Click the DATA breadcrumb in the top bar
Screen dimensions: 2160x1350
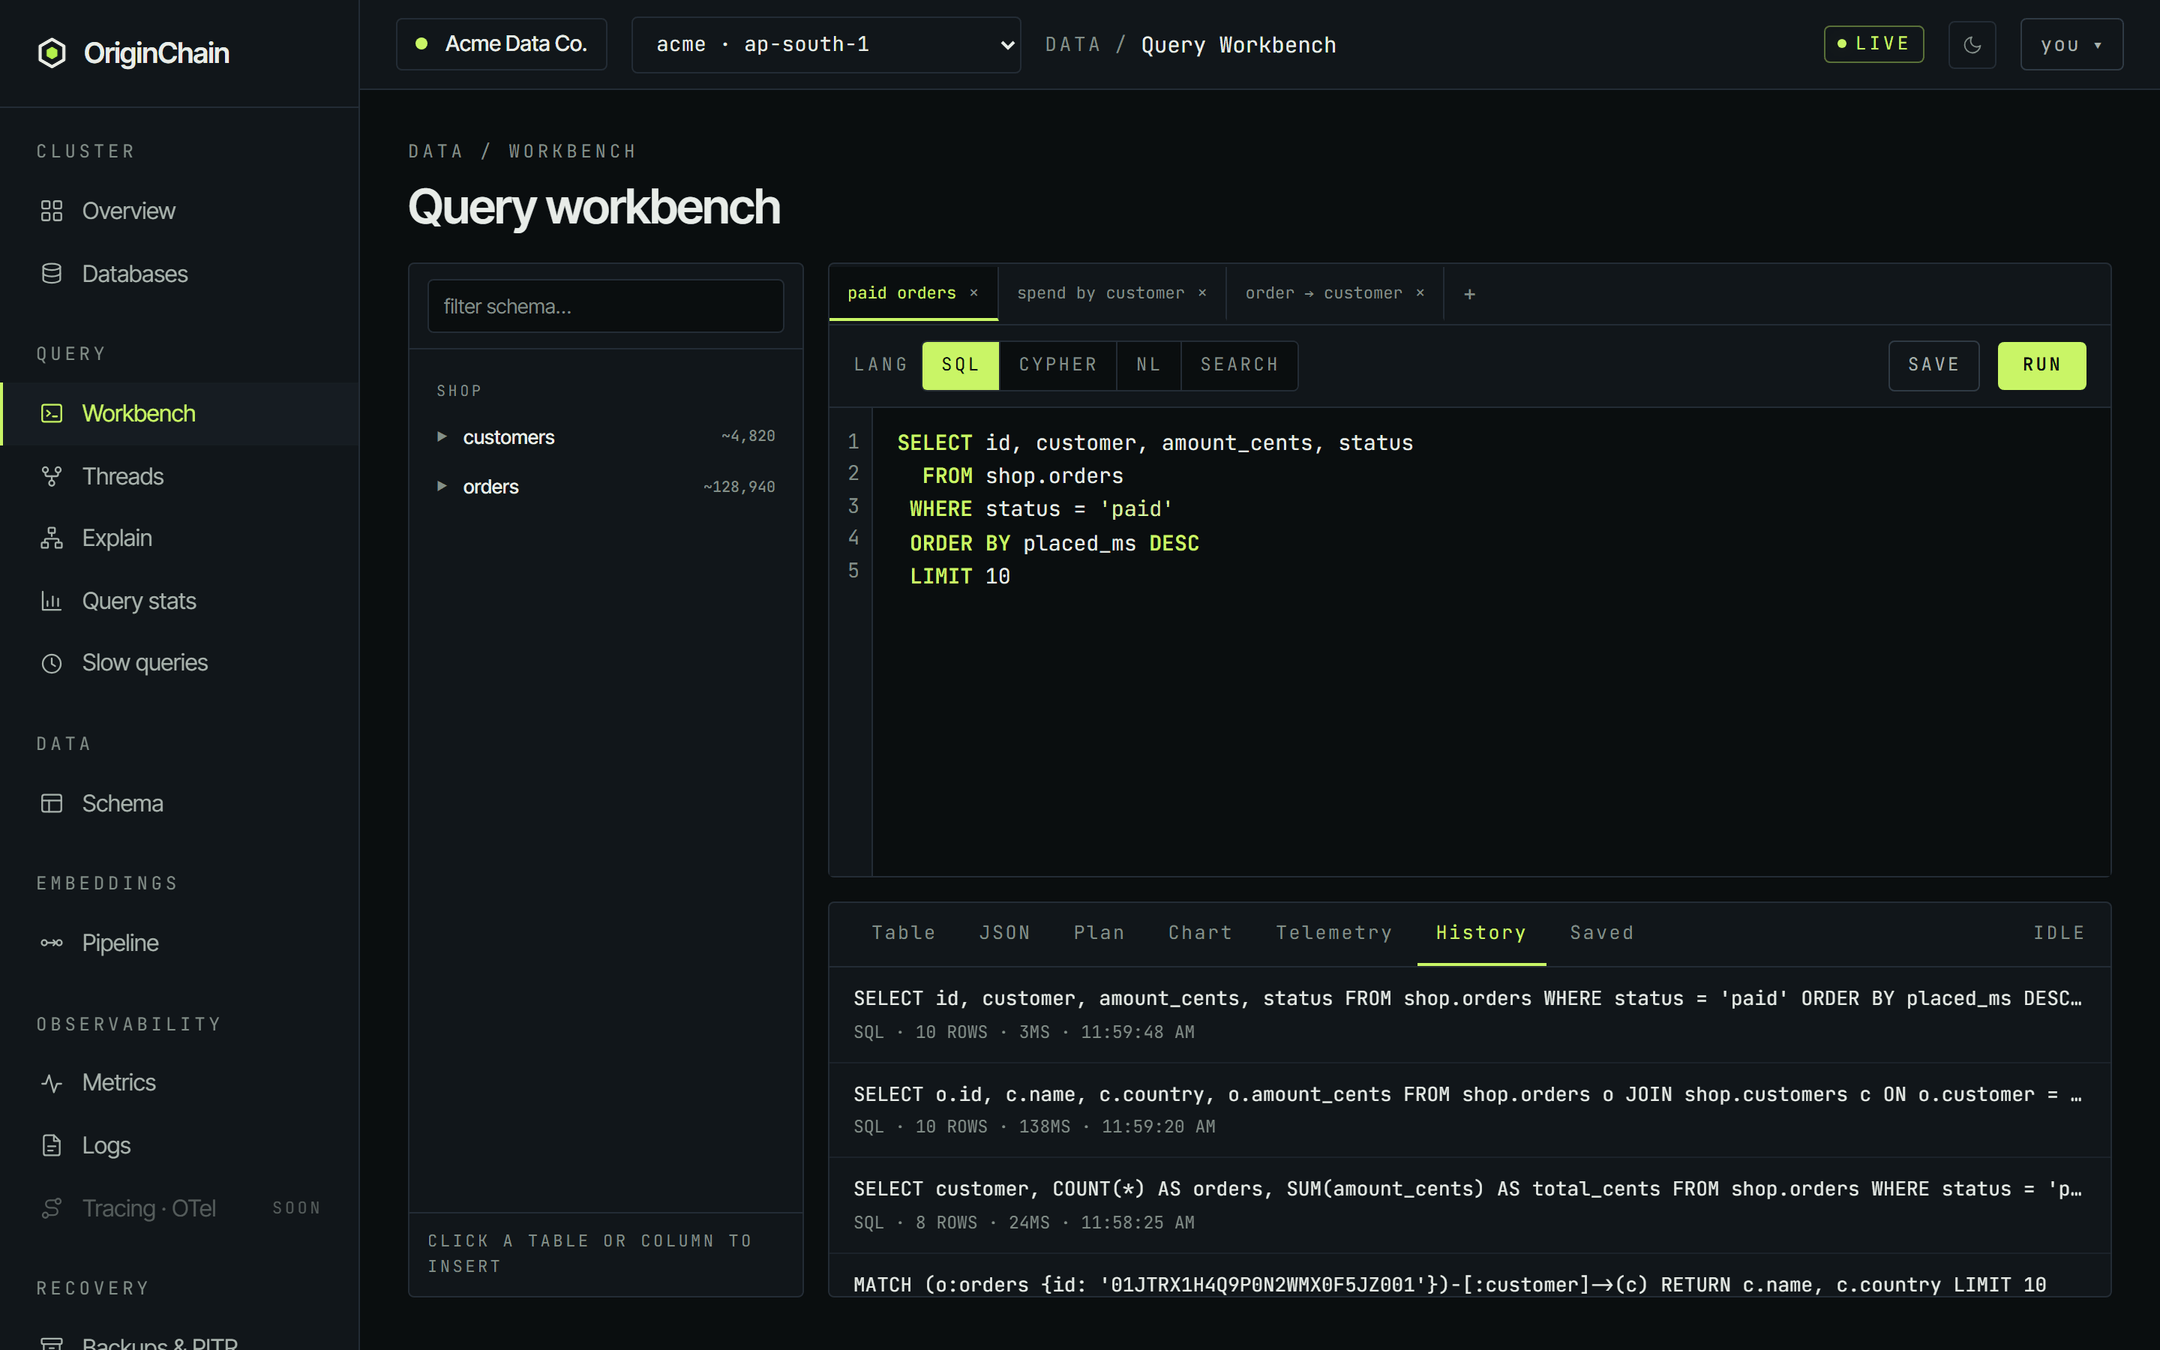point(1072,45)
